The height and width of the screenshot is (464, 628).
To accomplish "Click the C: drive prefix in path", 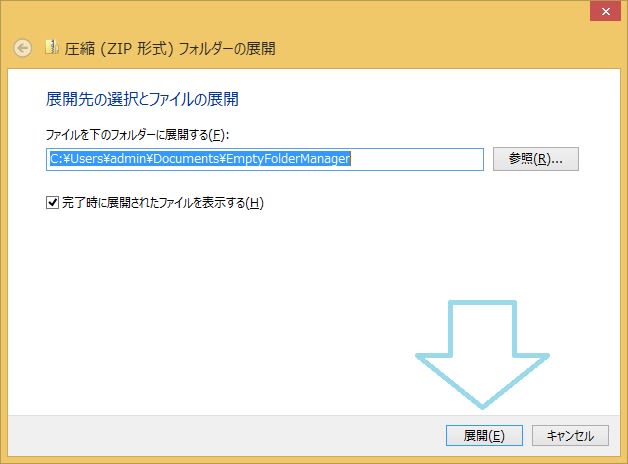I will tap(57, 159).
